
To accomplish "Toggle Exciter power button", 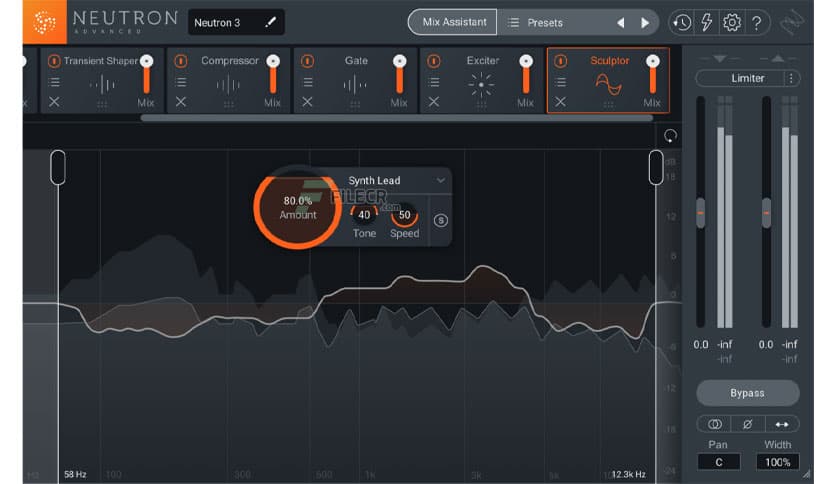I will coord(434,61).
